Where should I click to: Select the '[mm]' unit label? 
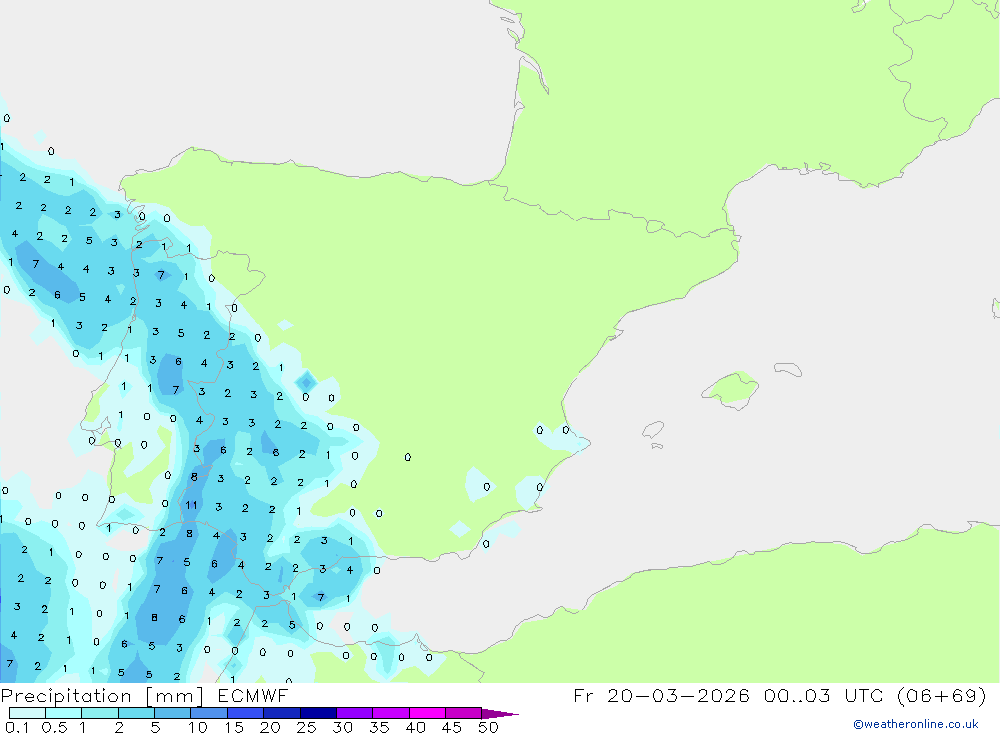[x=175, y=696]
